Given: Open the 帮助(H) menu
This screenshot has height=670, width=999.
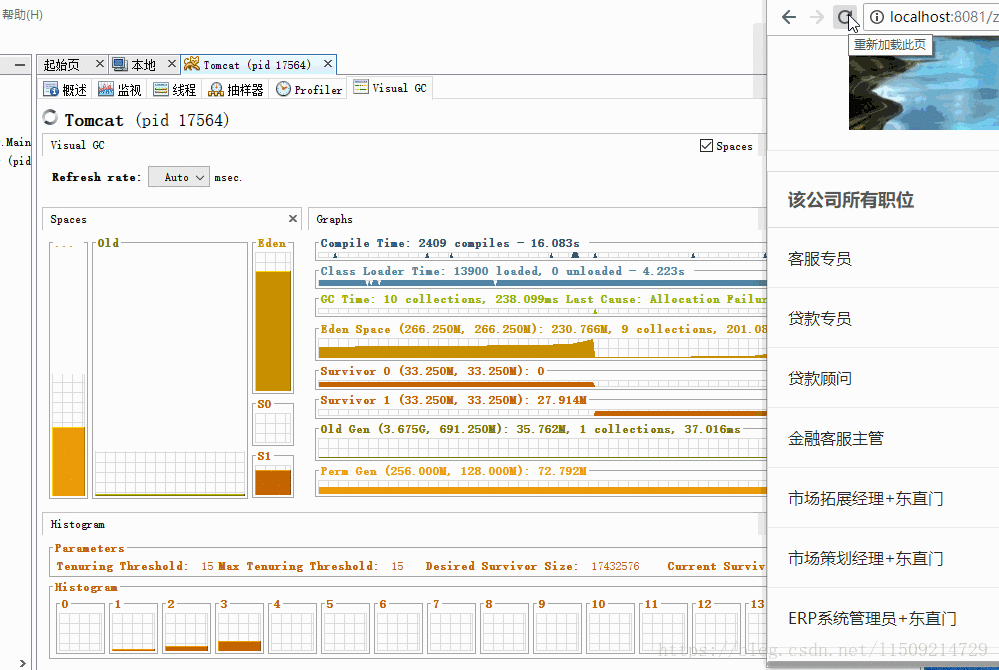Looking at the screenshot, I should click(x=22, y=14).
